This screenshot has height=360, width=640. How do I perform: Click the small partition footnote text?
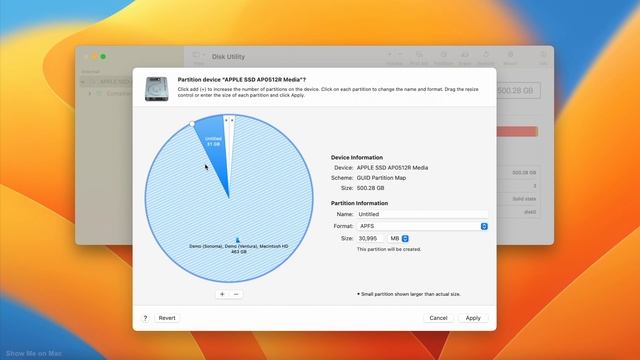[409, 294]
